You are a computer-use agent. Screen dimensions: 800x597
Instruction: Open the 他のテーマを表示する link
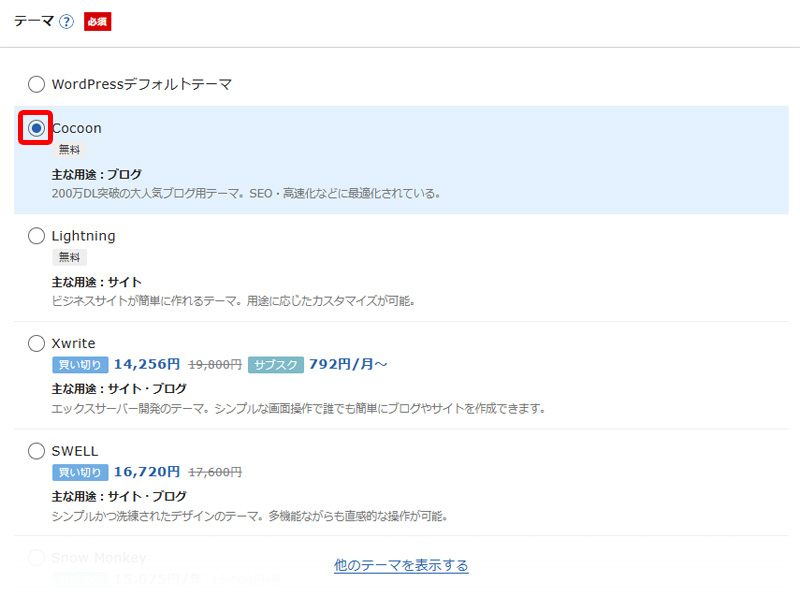click(401, 566)
